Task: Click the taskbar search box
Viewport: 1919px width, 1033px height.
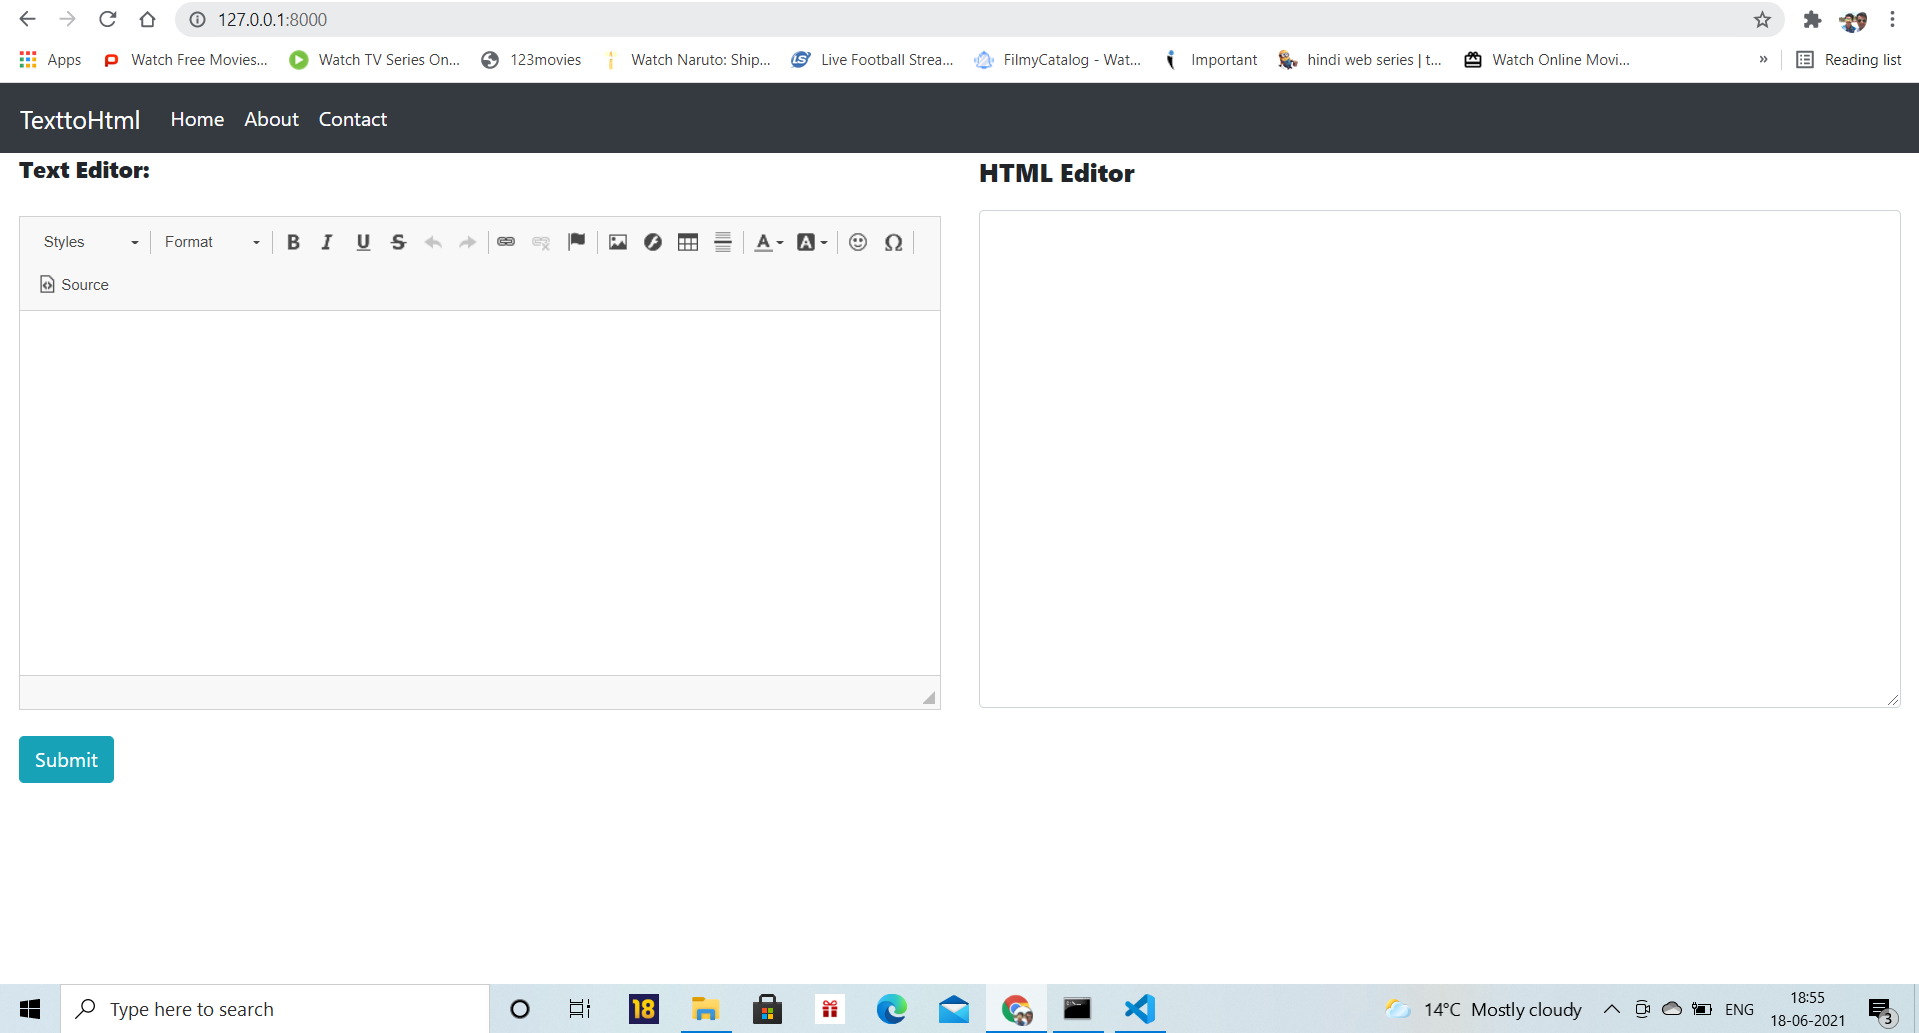Action: tap(275, 1009)
